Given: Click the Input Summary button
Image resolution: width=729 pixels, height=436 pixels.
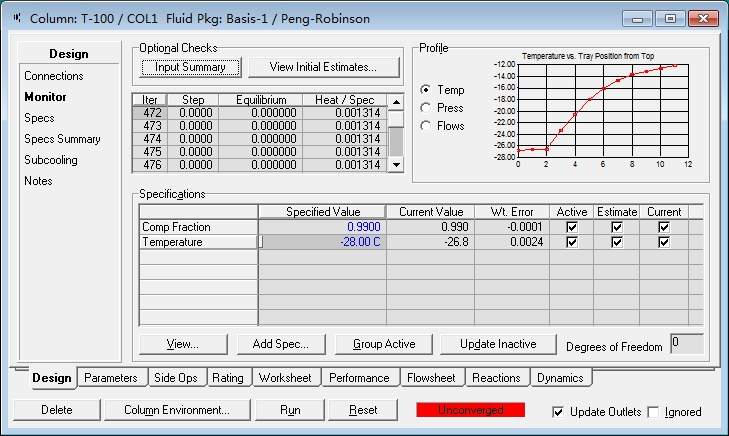Looking at the screenshot, I should (x=190, y=67).
